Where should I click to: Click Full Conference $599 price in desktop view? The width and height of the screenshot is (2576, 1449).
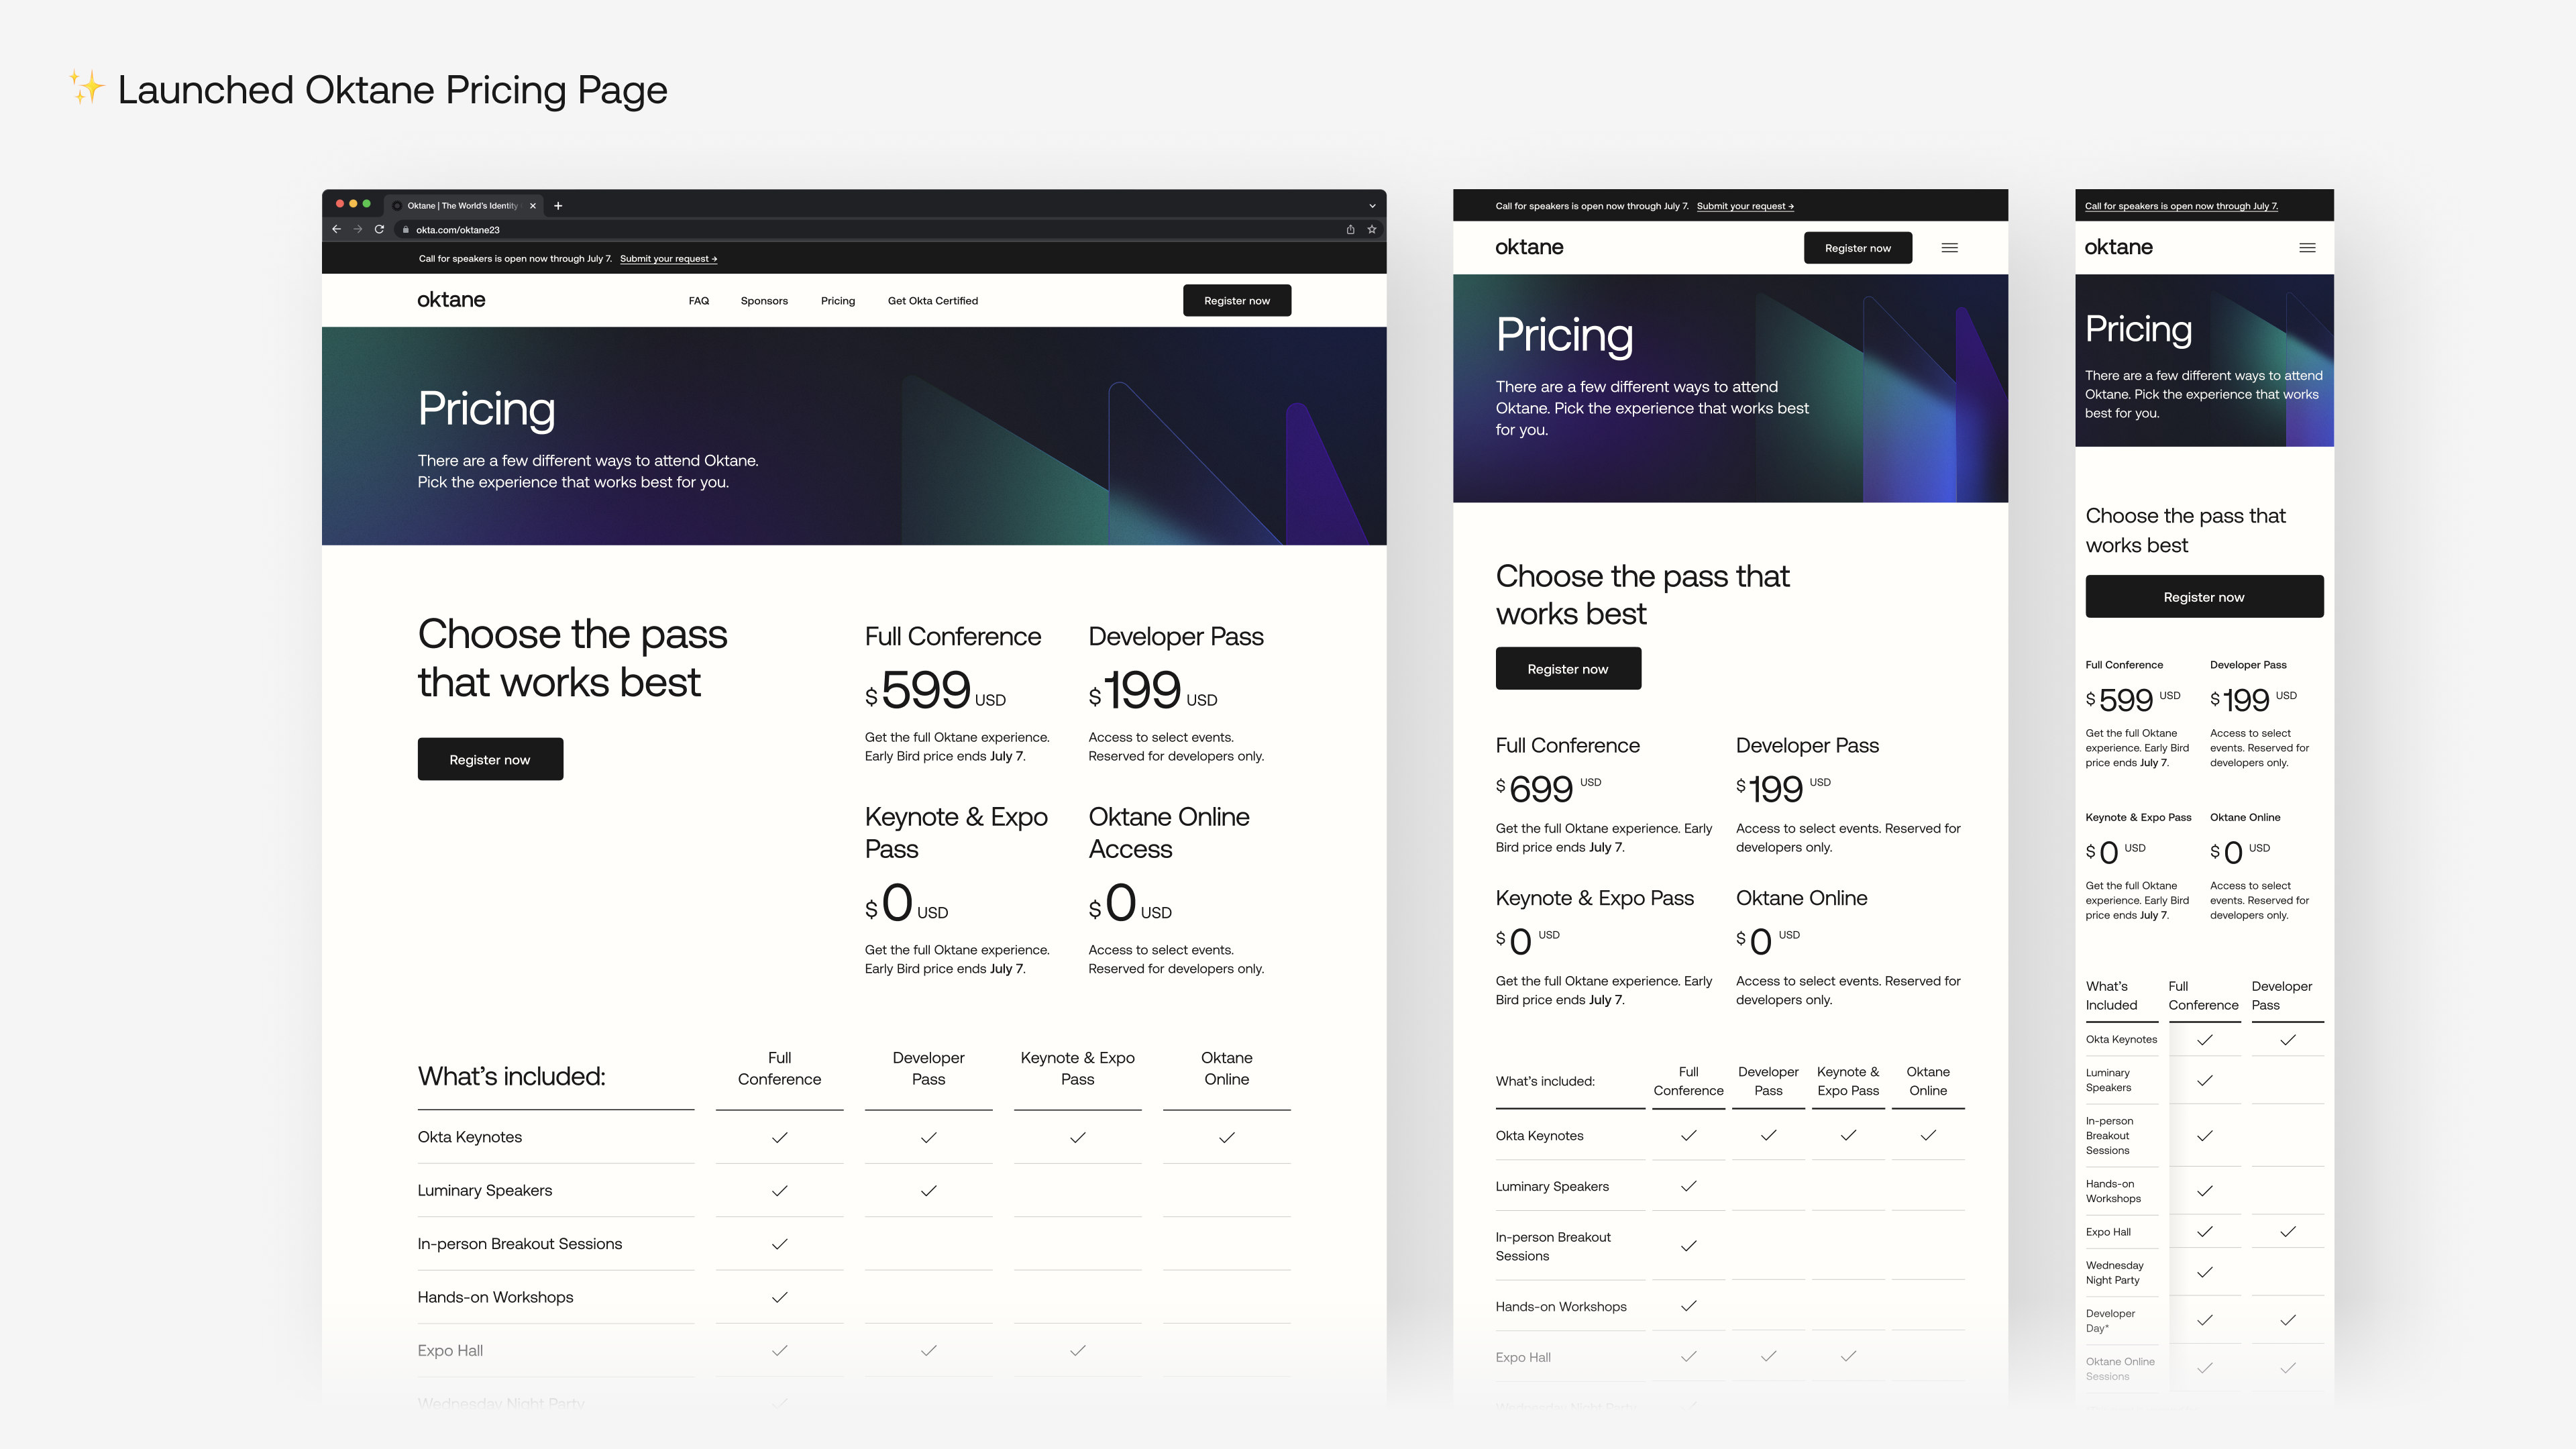(x=935, y=690)
